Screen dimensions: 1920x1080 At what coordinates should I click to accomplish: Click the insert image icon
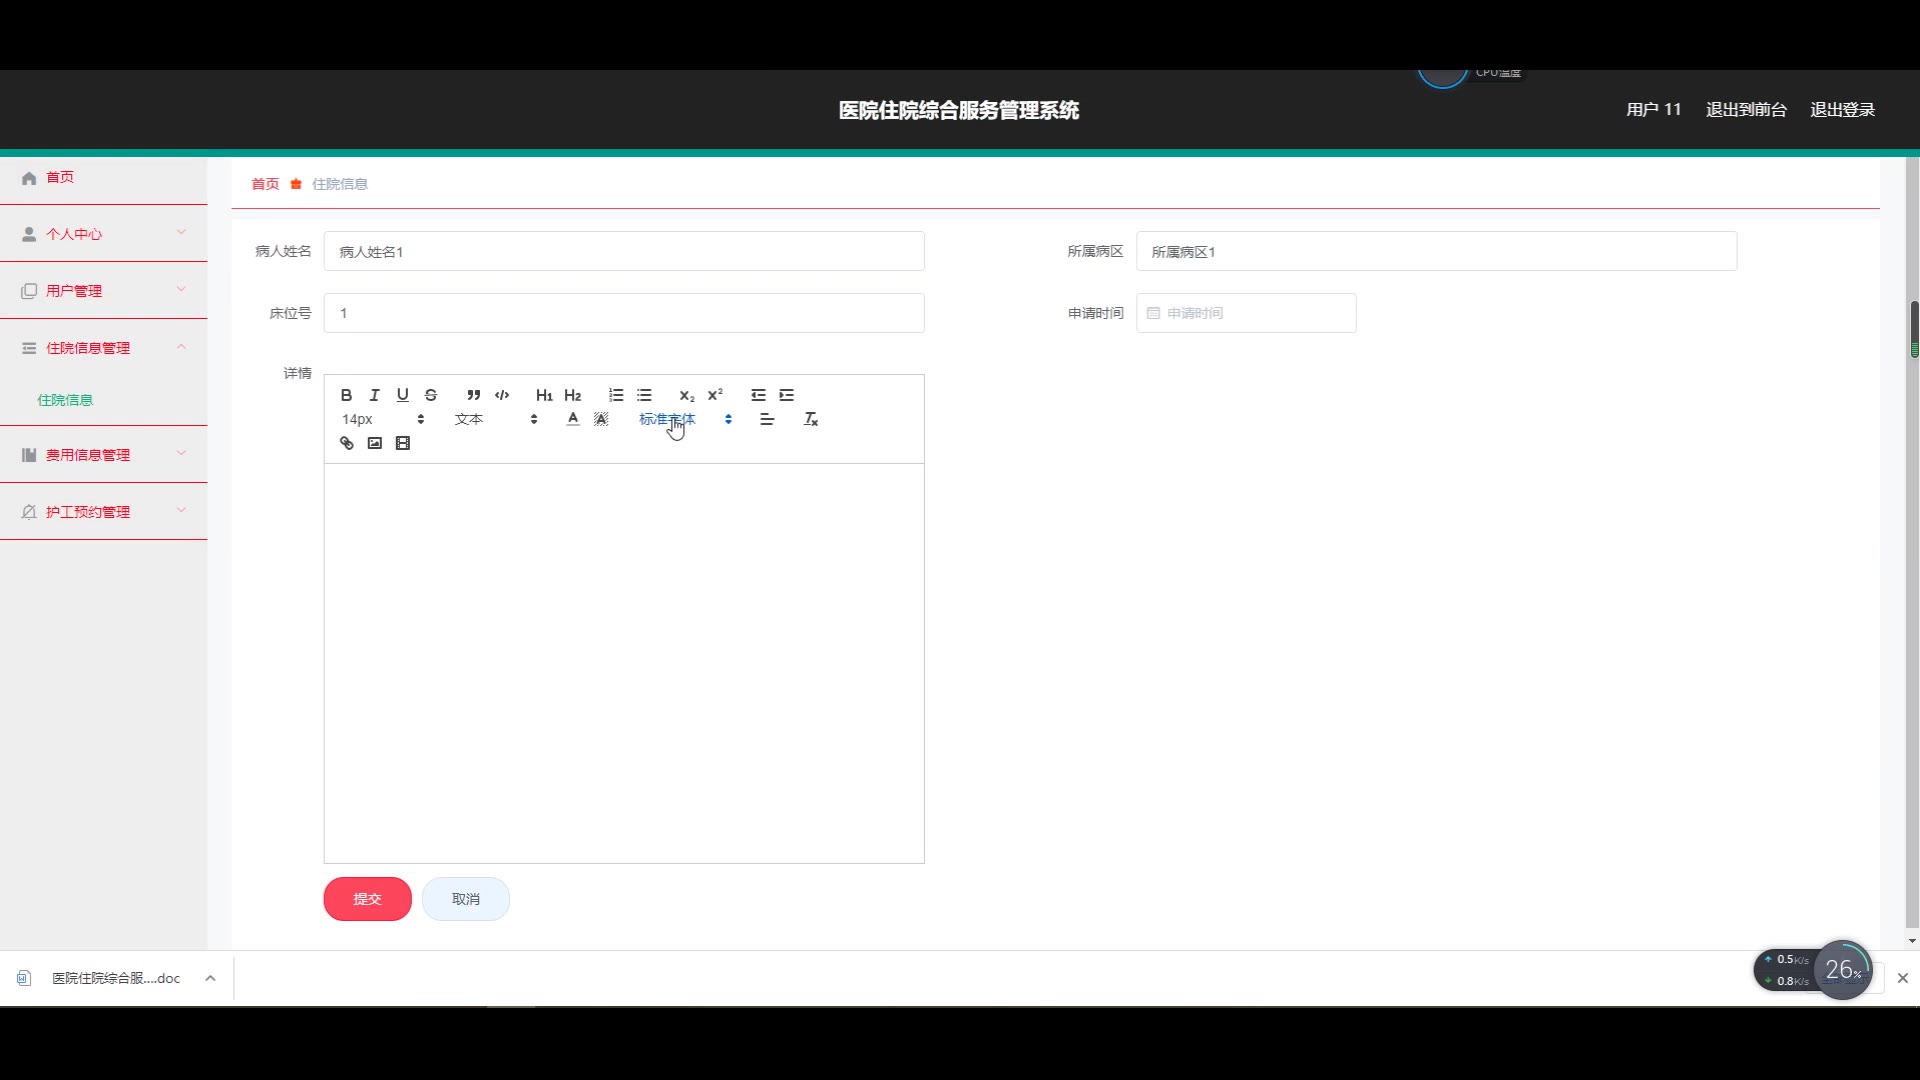tap(374, 443)
